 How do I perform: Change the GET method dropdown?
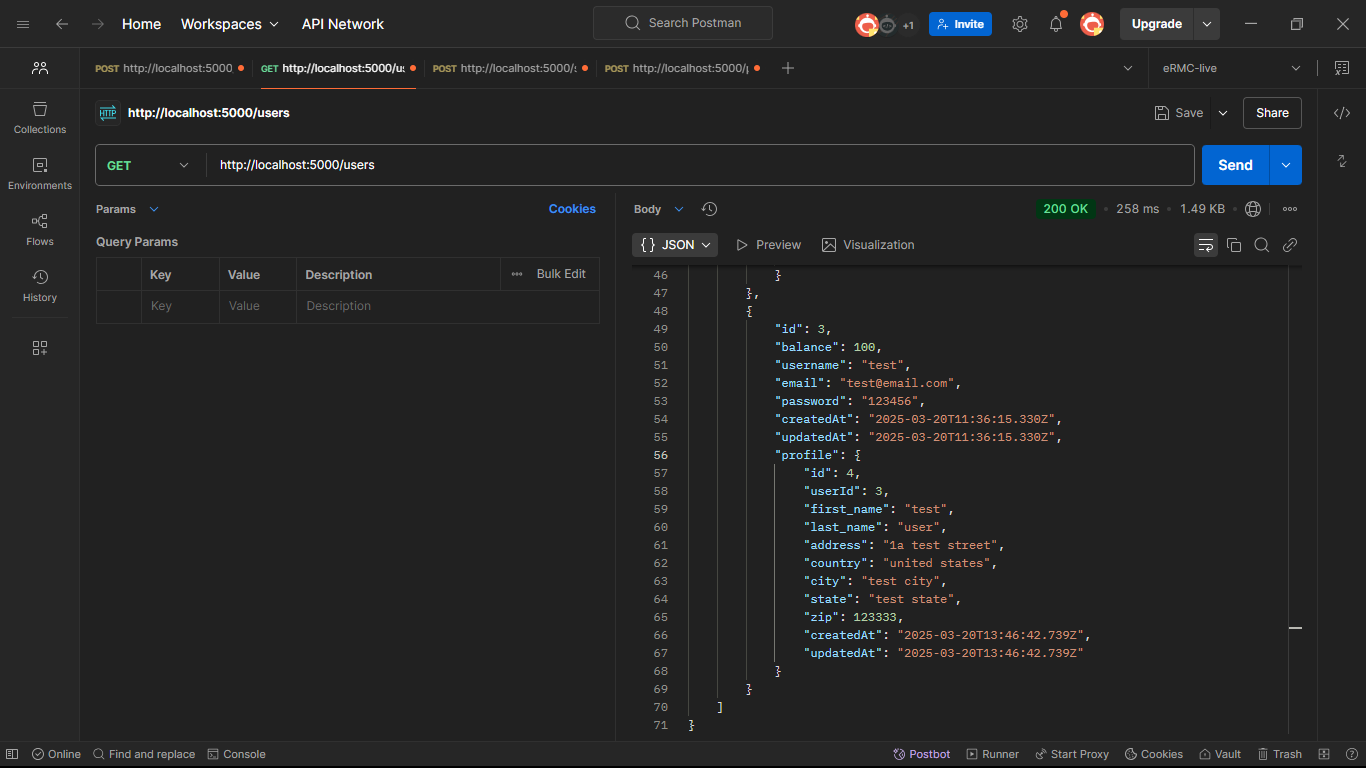pyautogui.click(x=148, y=165)
